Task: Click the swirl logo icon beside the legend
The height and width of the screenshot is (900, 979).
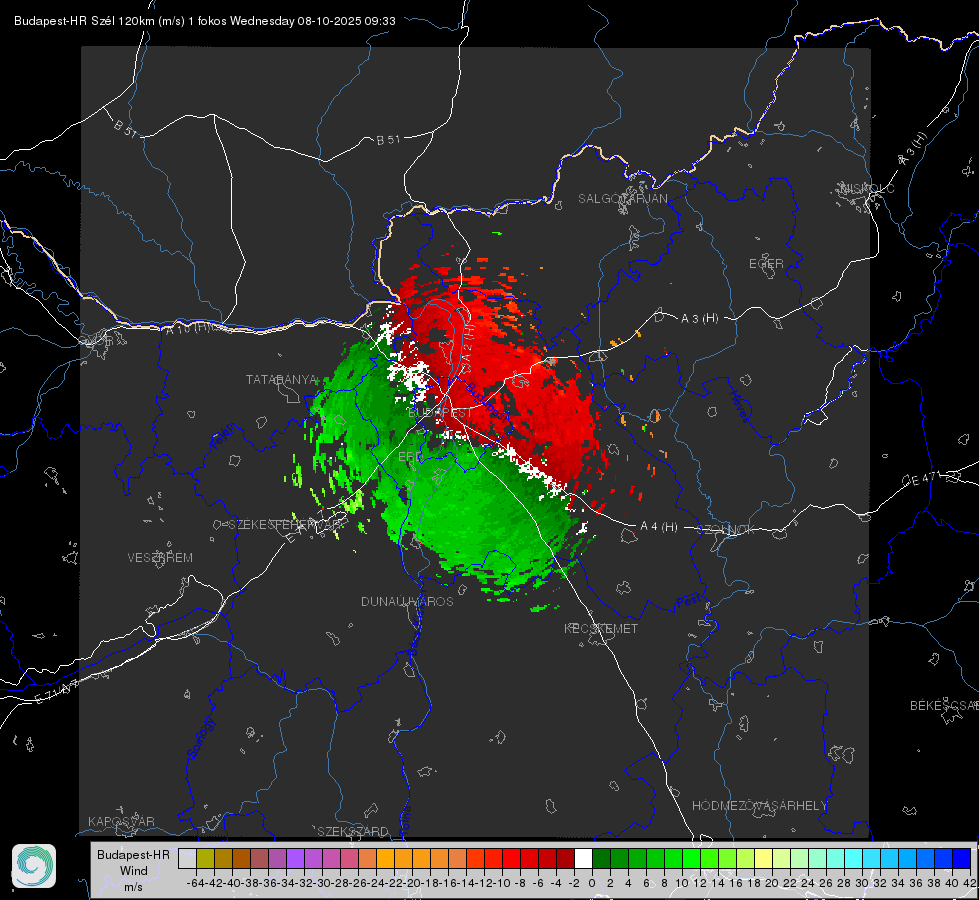Action: coord(34,866)
